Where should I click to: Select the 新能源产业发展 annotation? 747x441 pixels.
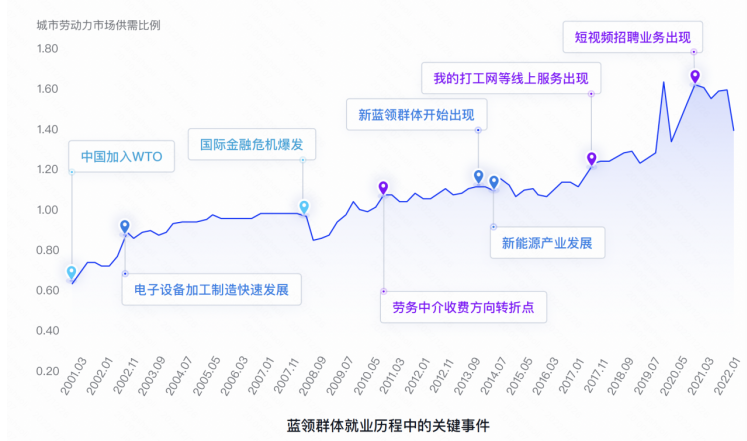point(547,243)
